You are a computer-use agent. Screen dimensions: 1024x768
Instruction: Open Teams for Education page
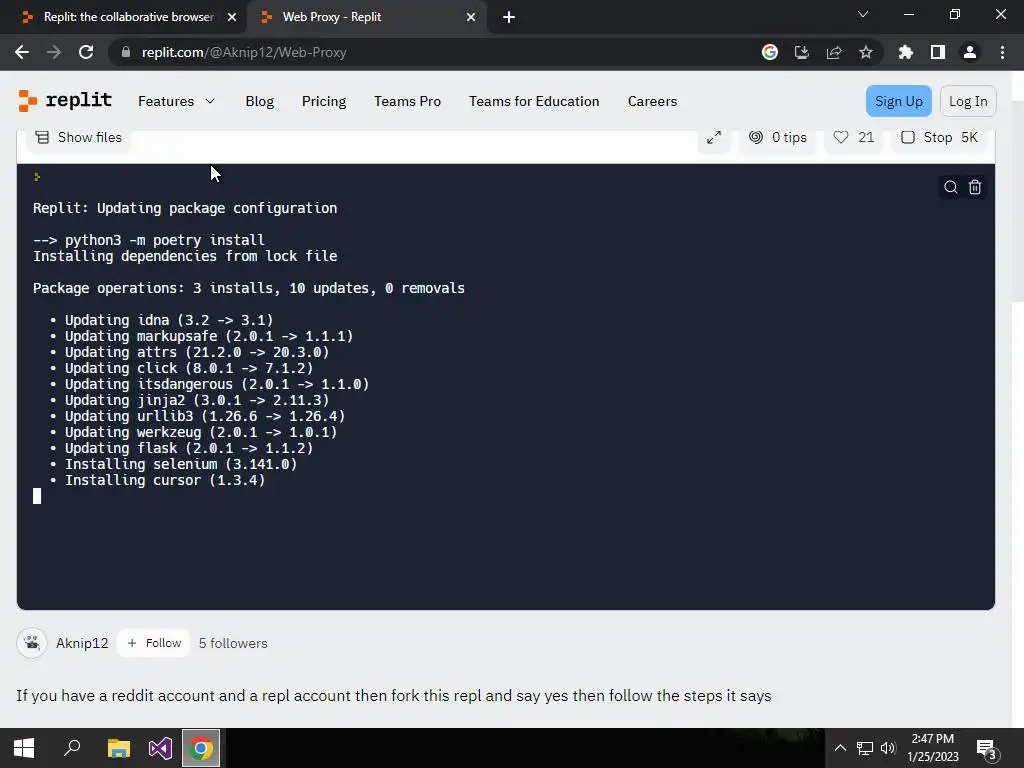coord(534,101)
